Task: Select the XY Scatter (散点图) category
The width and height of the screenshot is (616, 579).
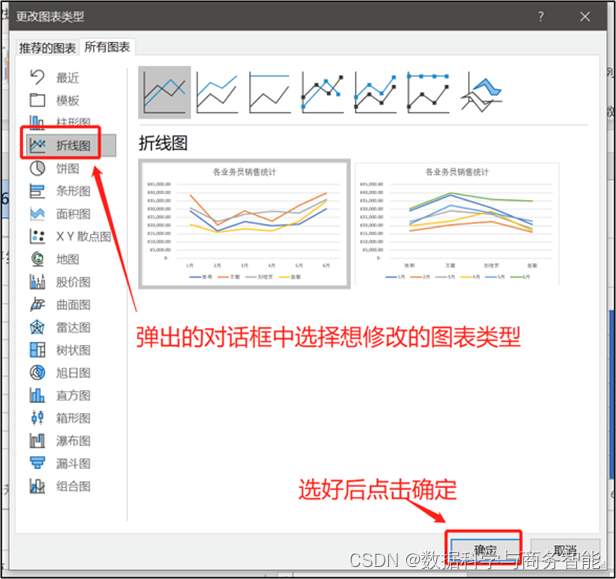Action: coord(71,236)
